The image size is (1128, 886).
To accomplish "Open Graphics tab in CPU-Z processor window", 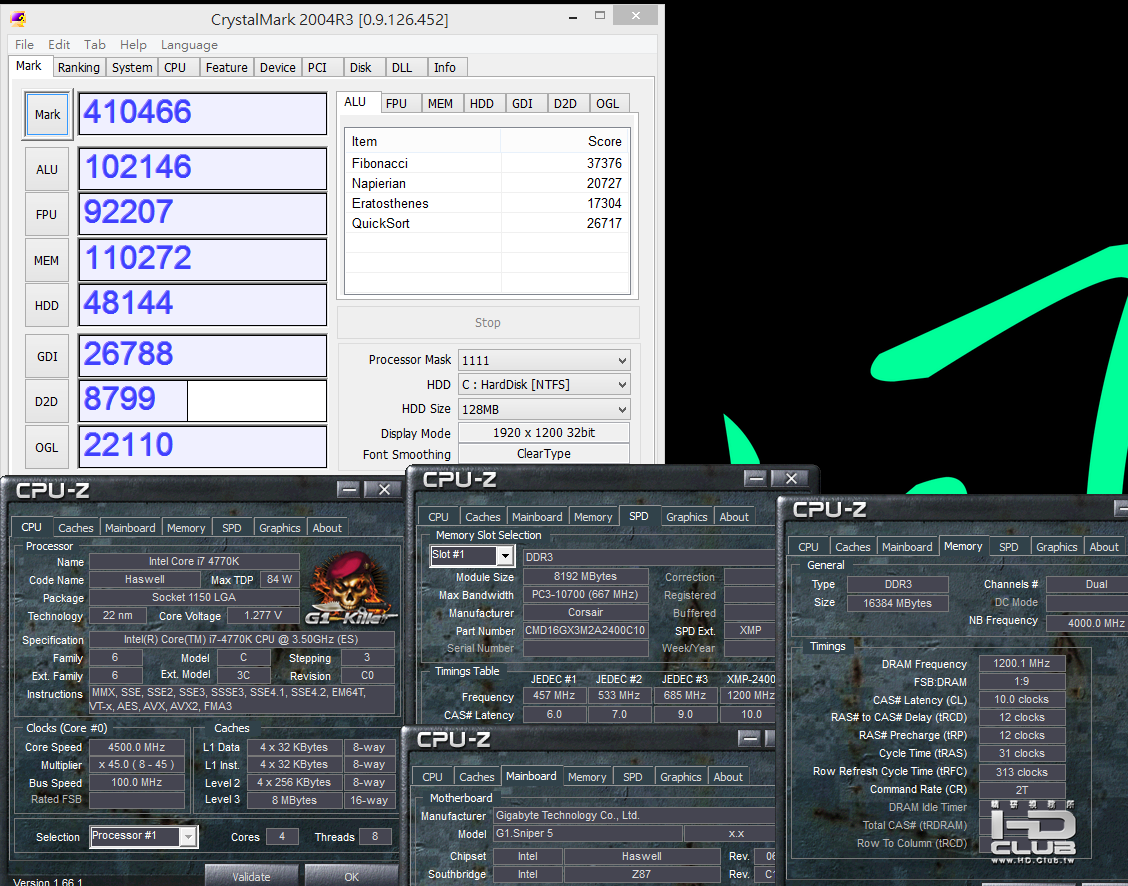I will pyautogui.click(x=280, y=528).
